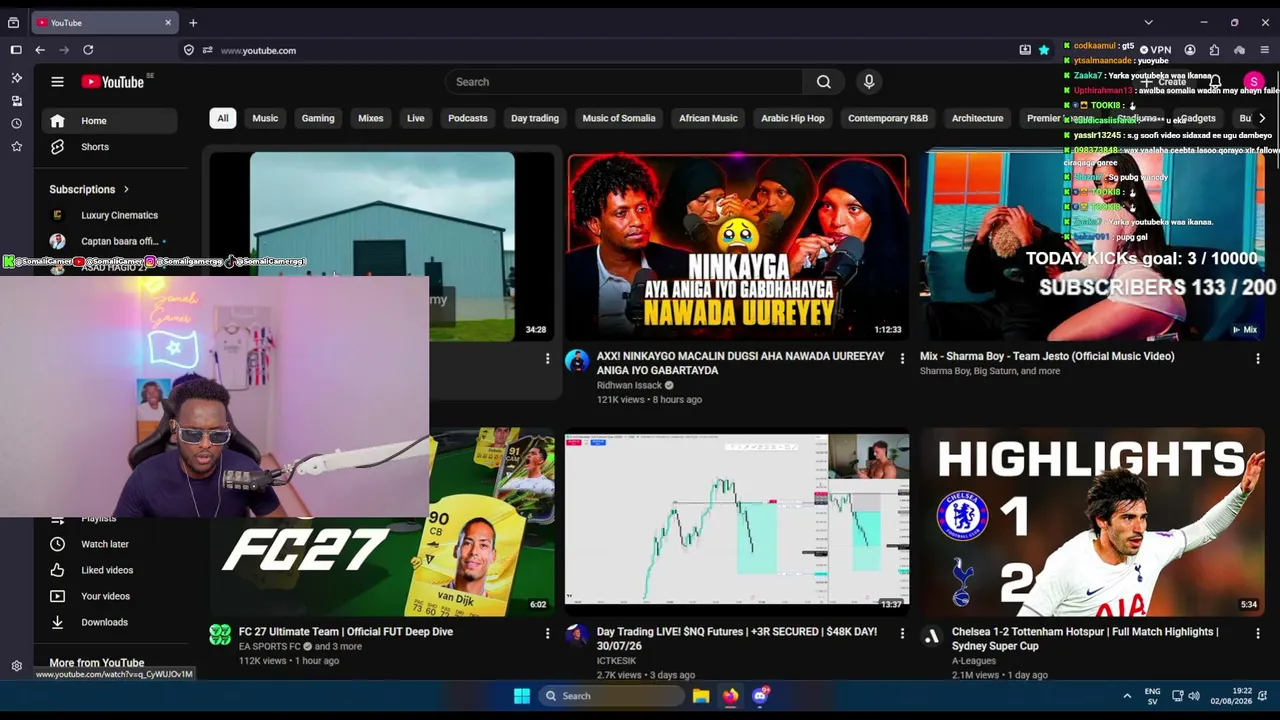
Task: Open File Explorer from taskbar
Action: [701, 696]
